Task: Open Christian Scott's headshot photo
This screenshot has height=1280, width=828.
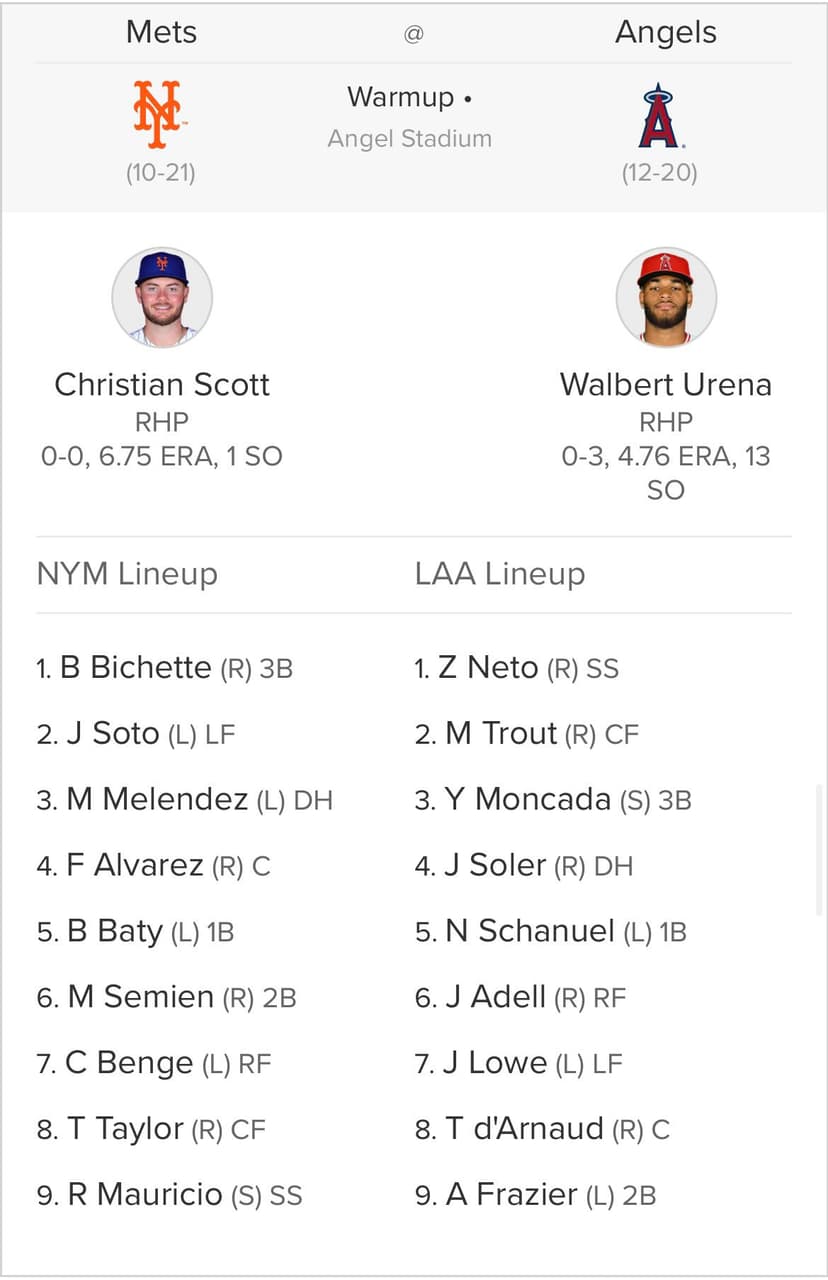Action: [162, 297]
